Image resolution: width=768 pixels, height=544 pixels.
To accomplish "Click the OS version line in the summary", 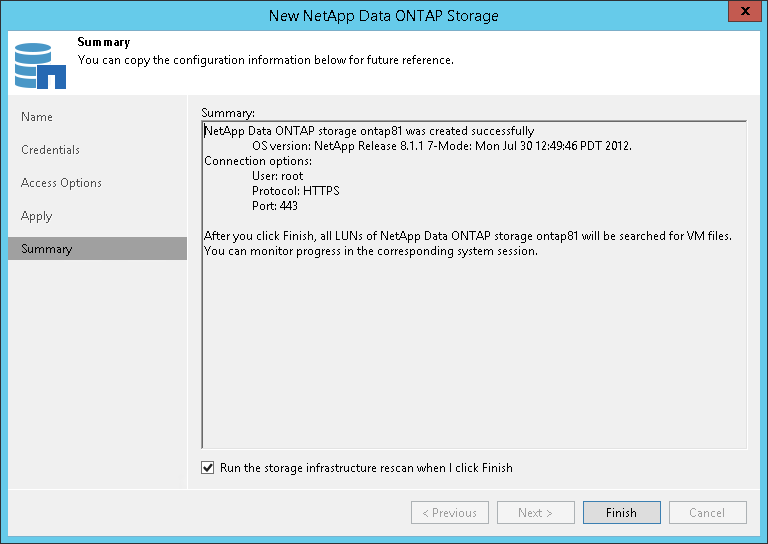I will (x=441, y=146).
